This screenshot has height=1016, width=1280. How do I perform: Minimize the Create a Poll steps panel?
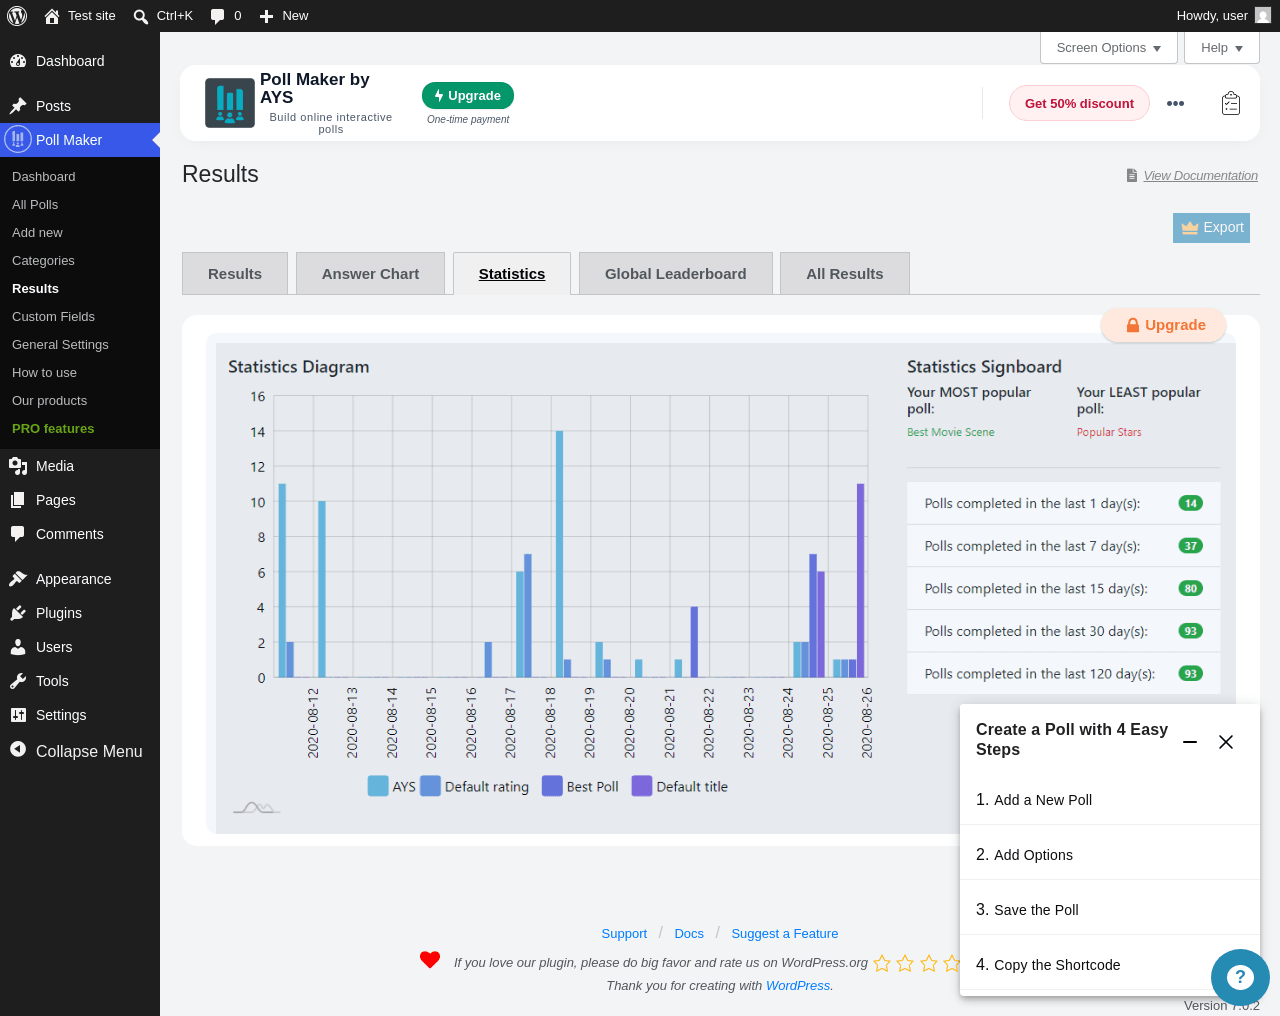point(1190,742)
